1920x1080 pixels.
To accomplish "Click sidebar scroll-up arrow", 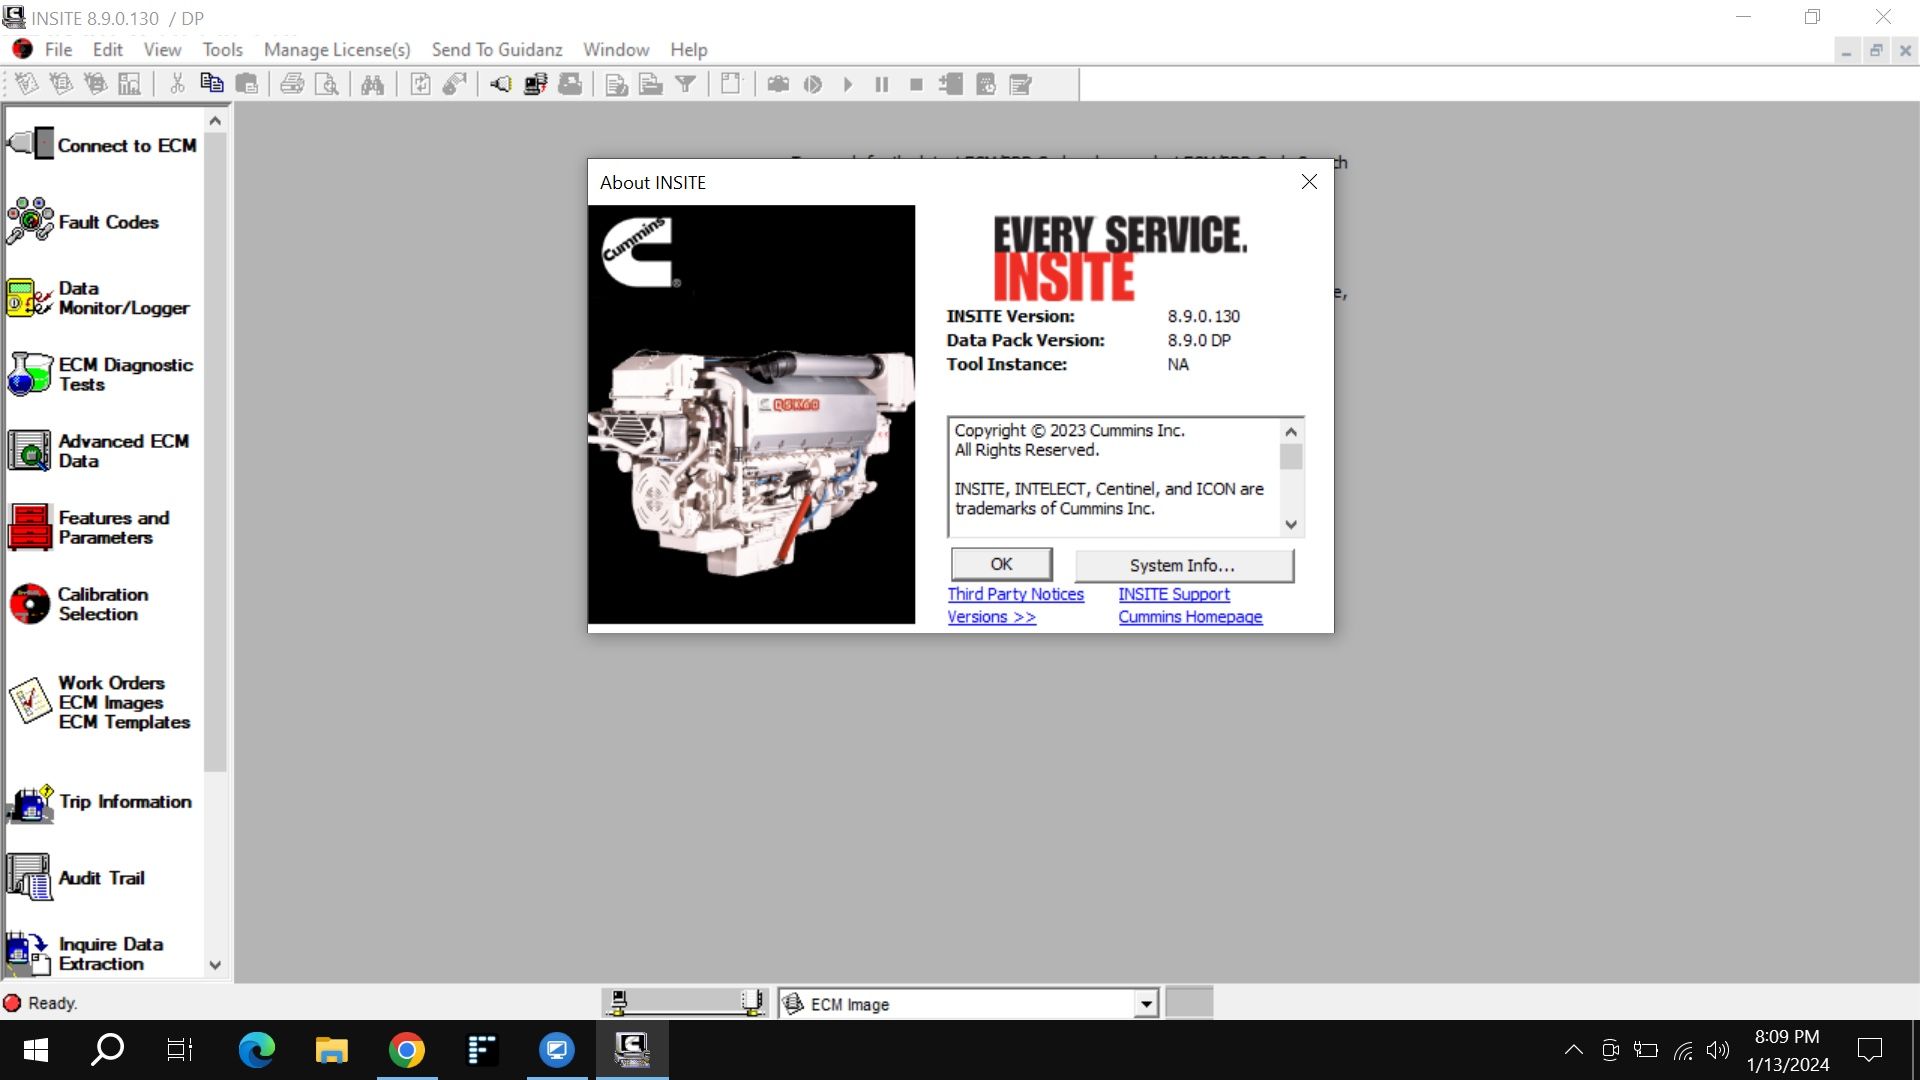I will 215,121.
